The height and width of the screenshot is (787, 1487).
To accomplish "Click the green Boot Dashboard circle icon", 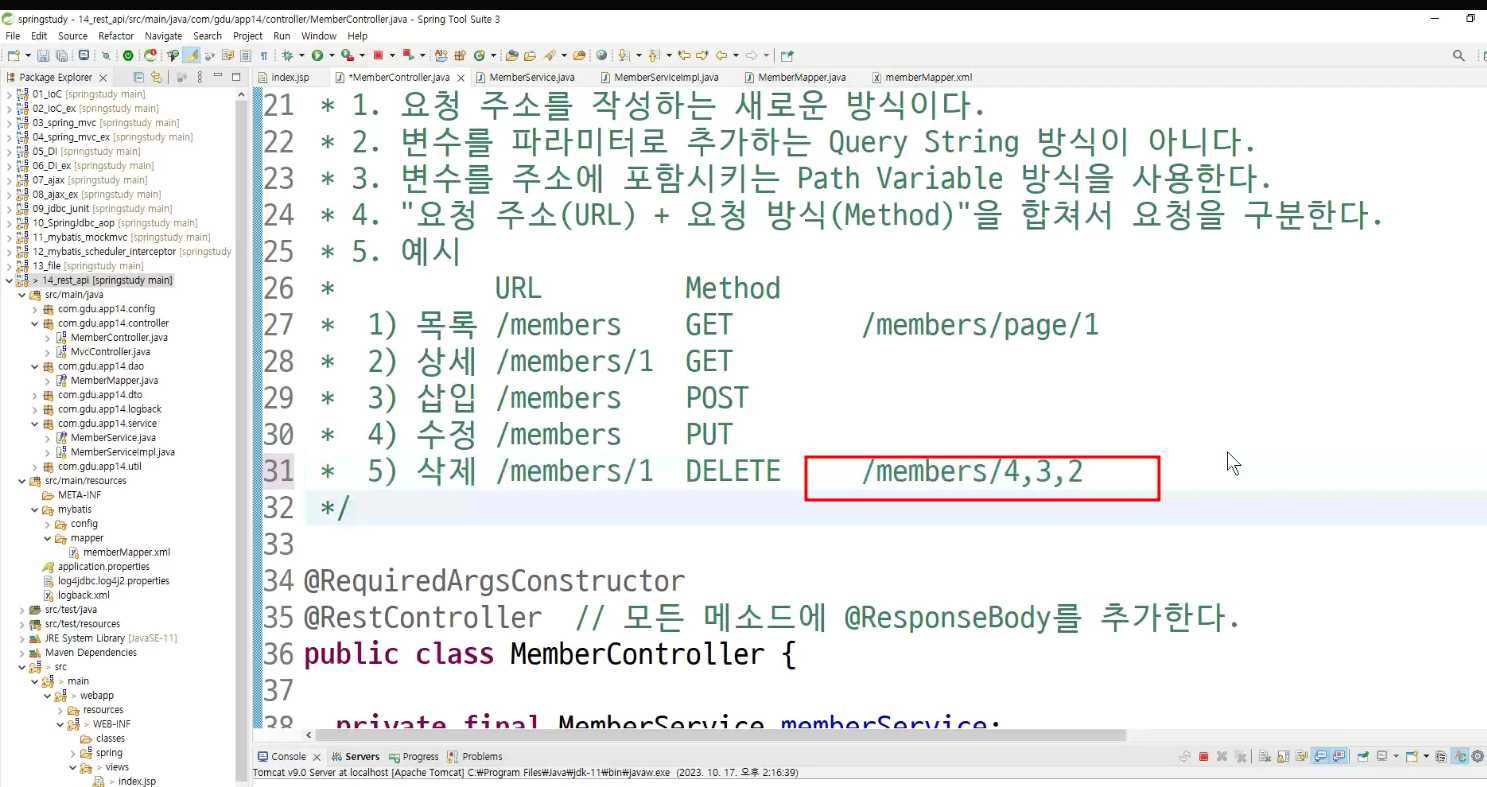I will point(128,55).
